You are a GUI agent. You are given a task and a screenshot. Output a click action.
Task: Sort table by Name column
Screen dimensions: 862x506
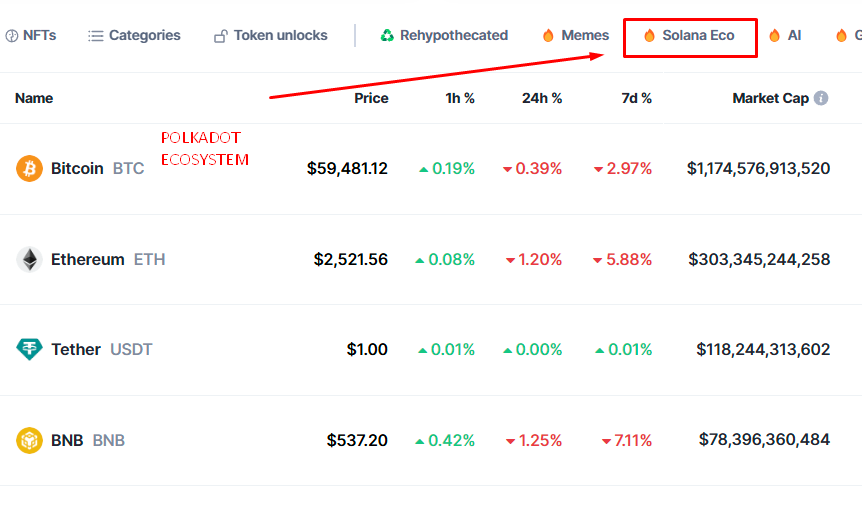tap(34, 98)
